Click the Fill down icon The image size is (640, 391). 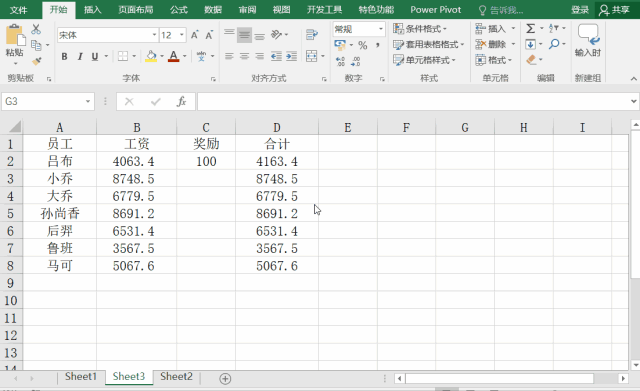[x=530, y=44]
